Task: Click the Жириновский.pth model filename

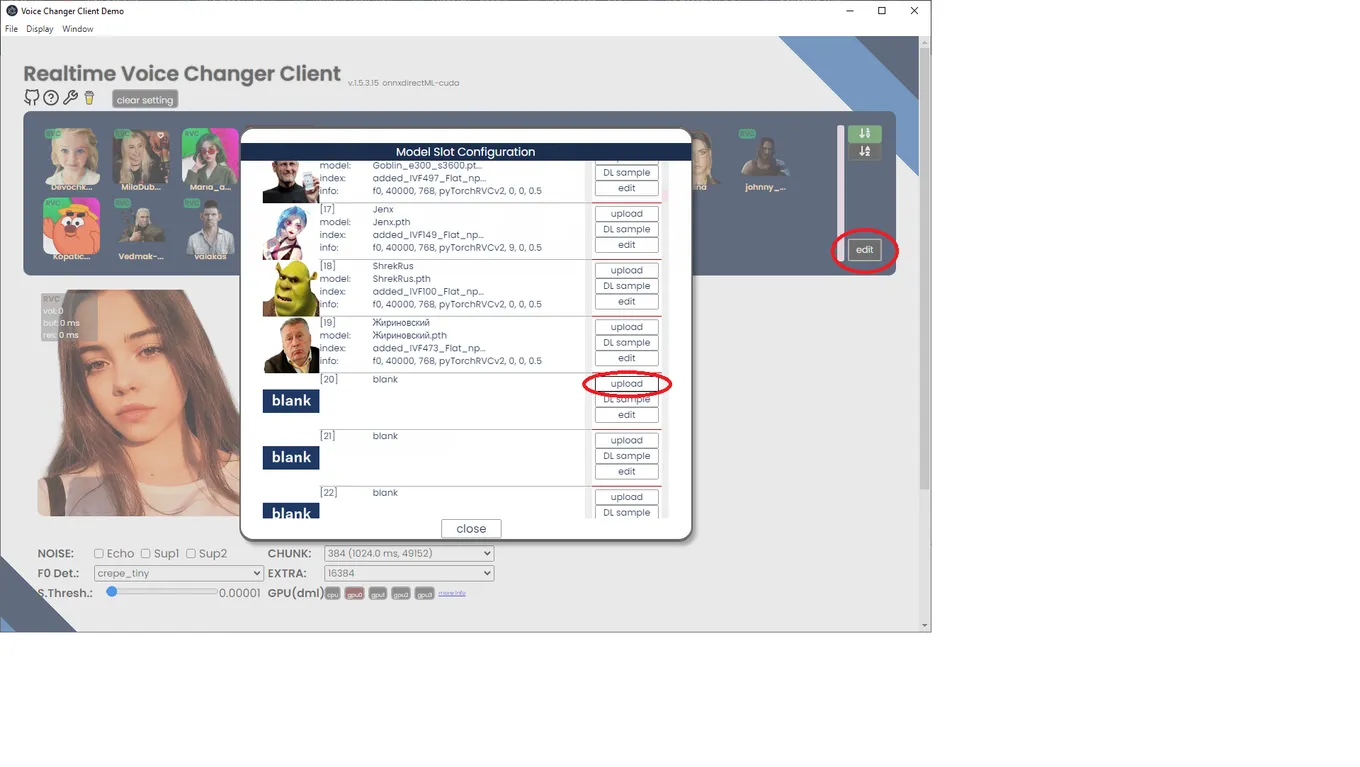Action: tap(409, 336)
